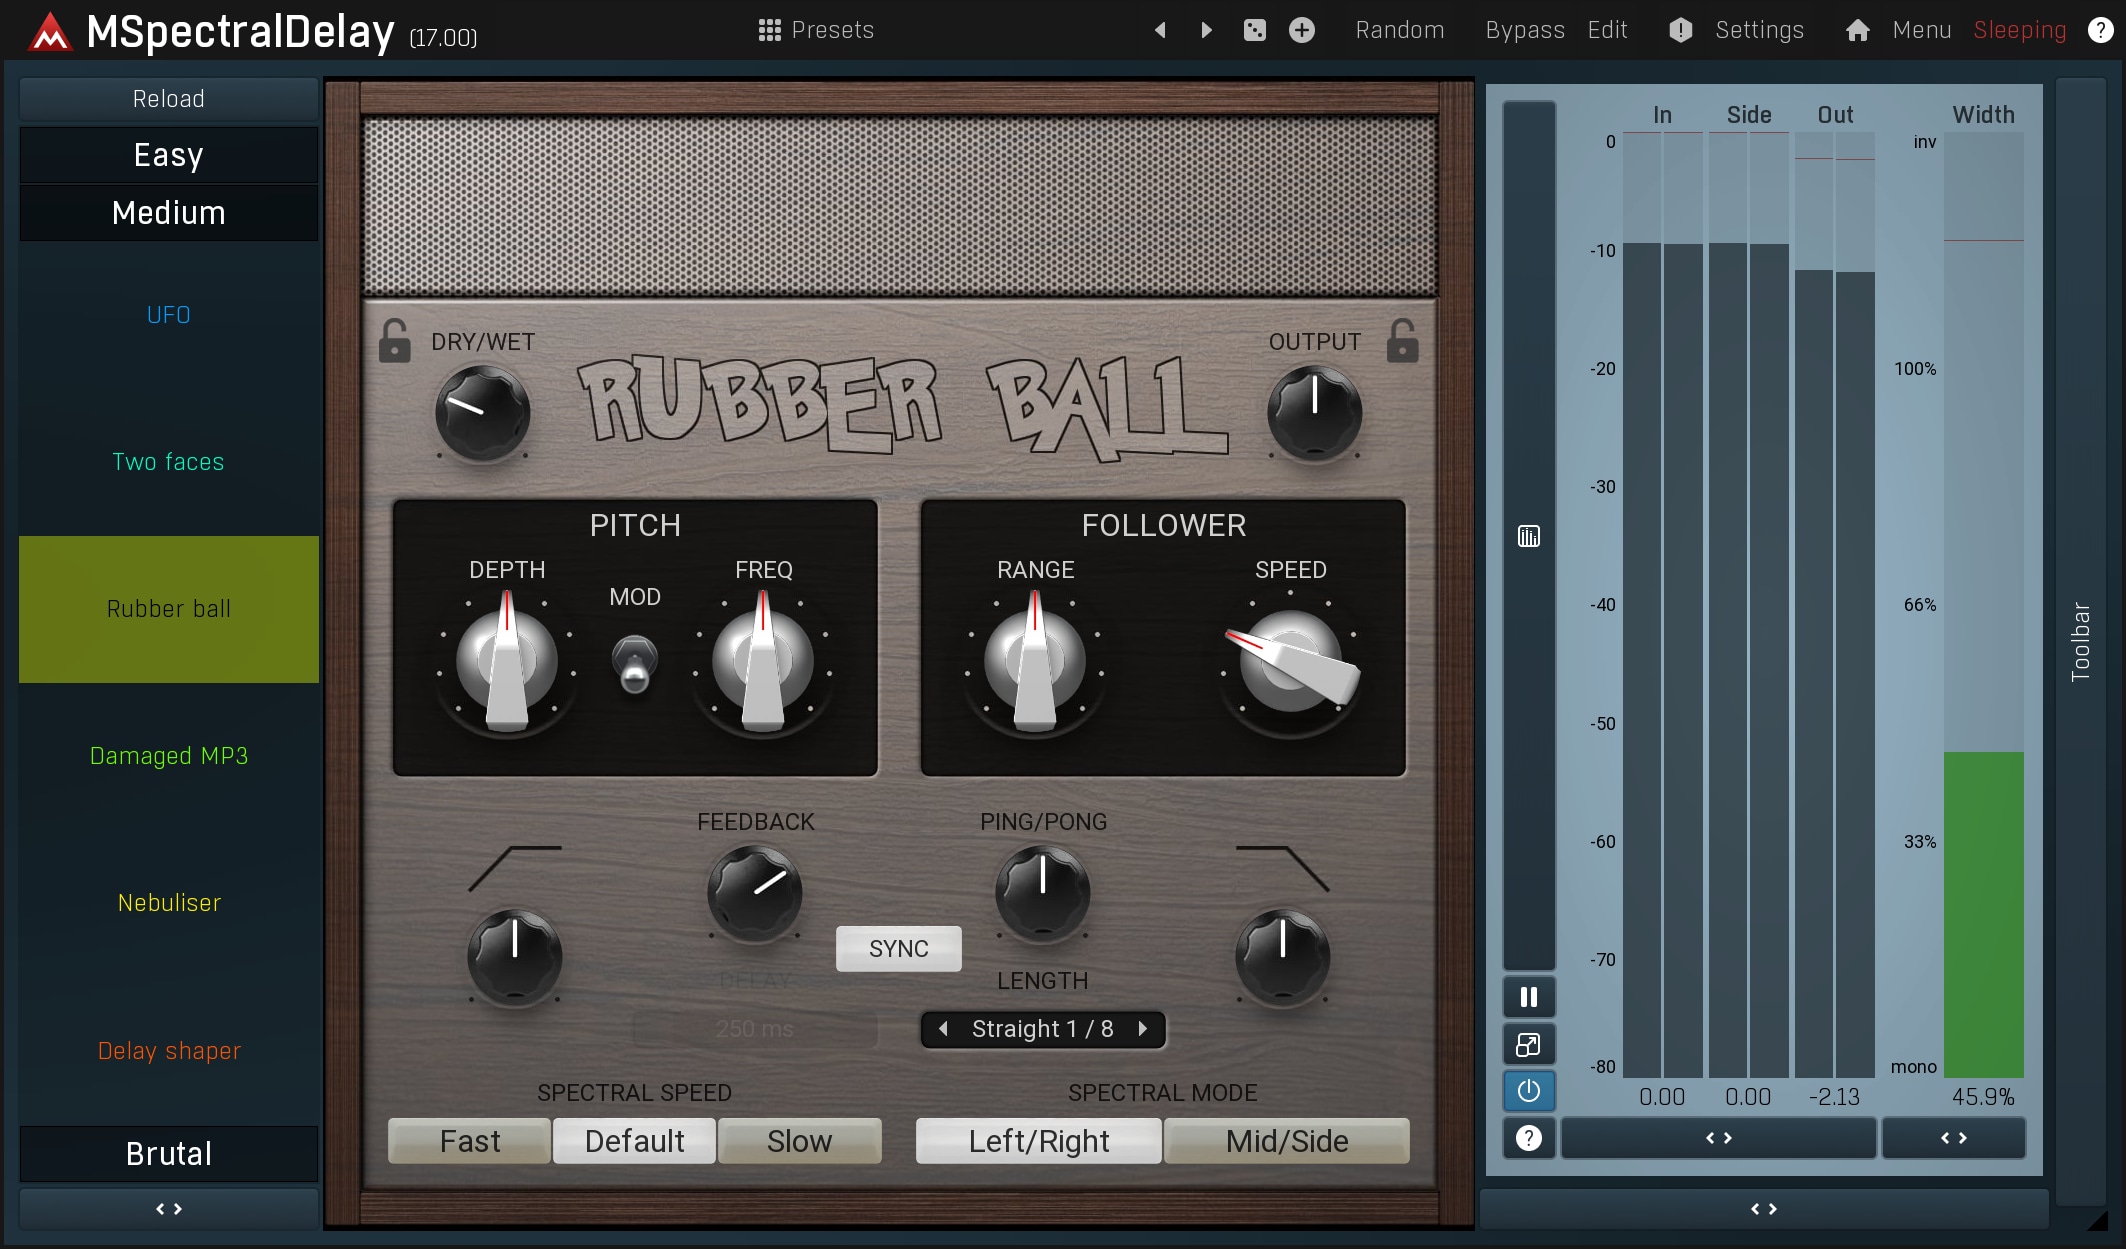Click the meter power icon
This screenshot has width=2126, height=1249.
(1528, 1091)
